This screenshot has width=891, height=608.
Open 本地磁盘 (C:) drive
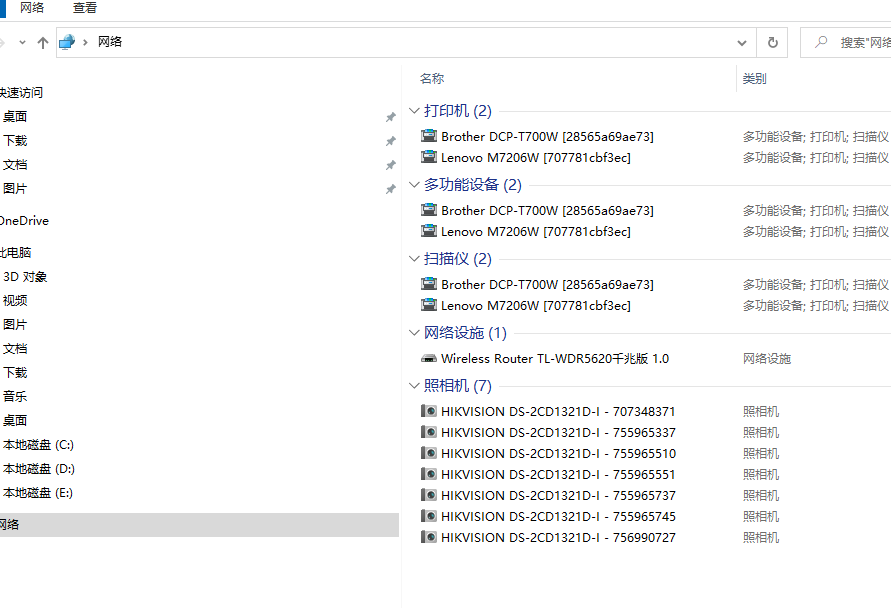39,445
